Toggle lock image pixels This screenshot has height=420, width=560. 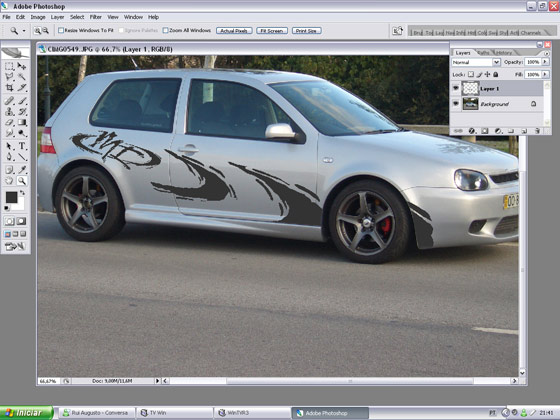pyautogui.click(x=479, y=74)
